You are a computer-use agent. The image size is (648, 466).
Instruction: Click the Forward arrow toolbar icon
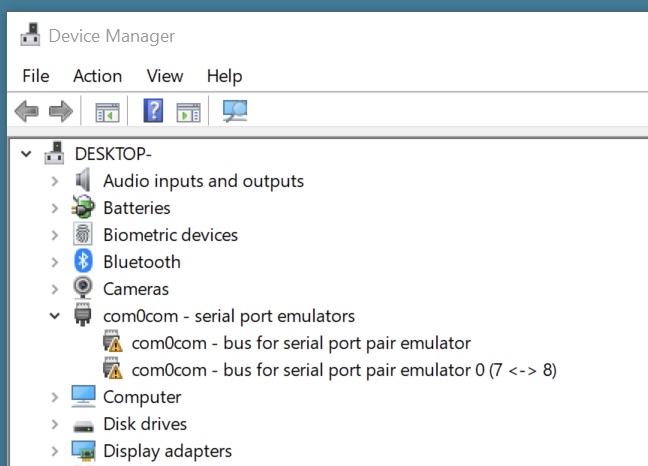(x=61, y=111)
